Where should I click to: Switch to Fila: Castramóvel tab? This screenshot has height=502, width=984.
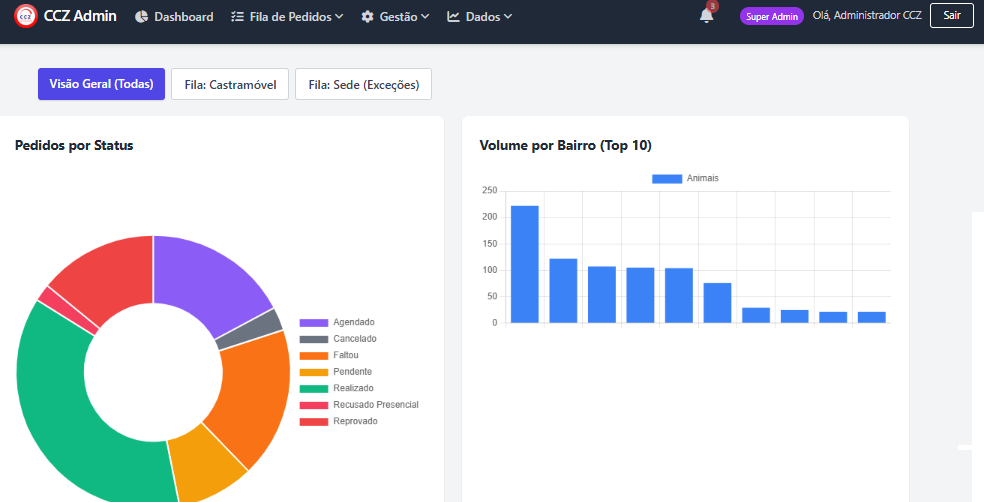pos(230,85)
